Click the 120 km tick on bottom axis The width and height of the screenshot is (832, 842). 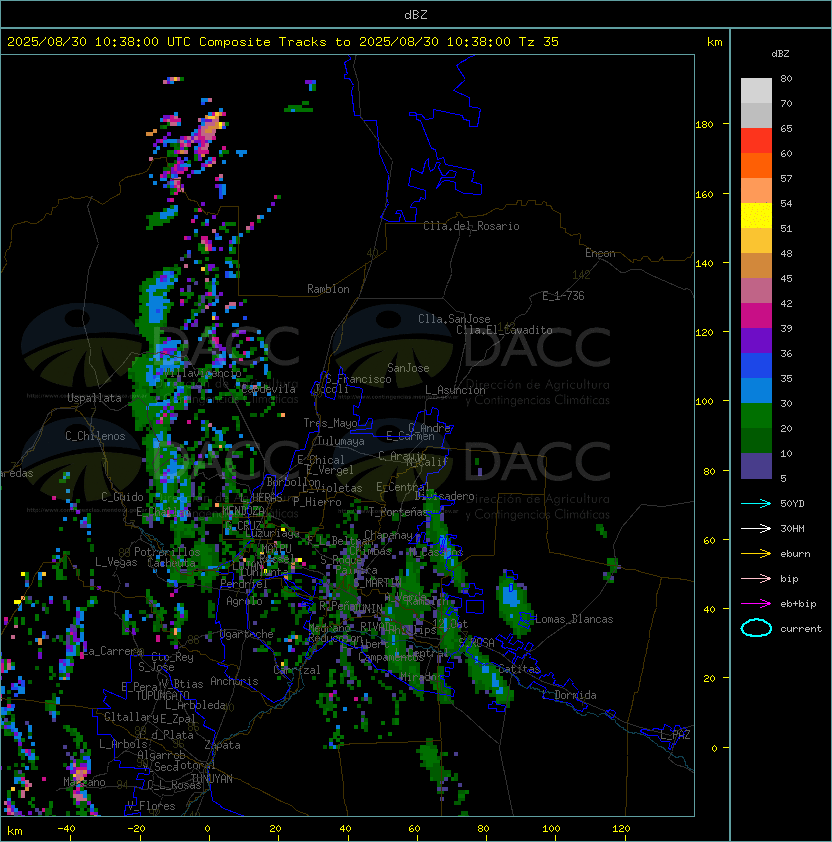pyautogui.click(x=621, y=829)
